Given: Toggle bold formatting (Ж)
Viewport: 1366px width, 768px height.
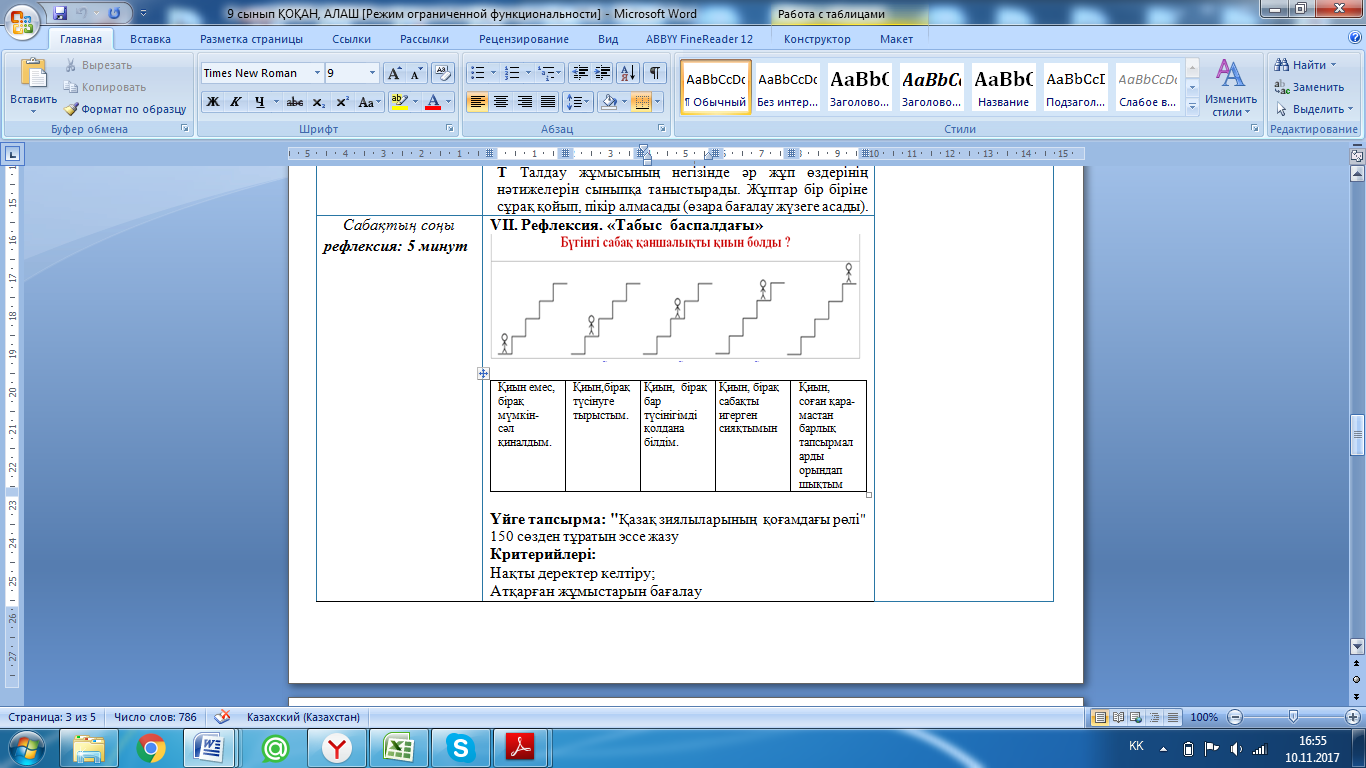Looking at the screenshot, I should (213, 102).
